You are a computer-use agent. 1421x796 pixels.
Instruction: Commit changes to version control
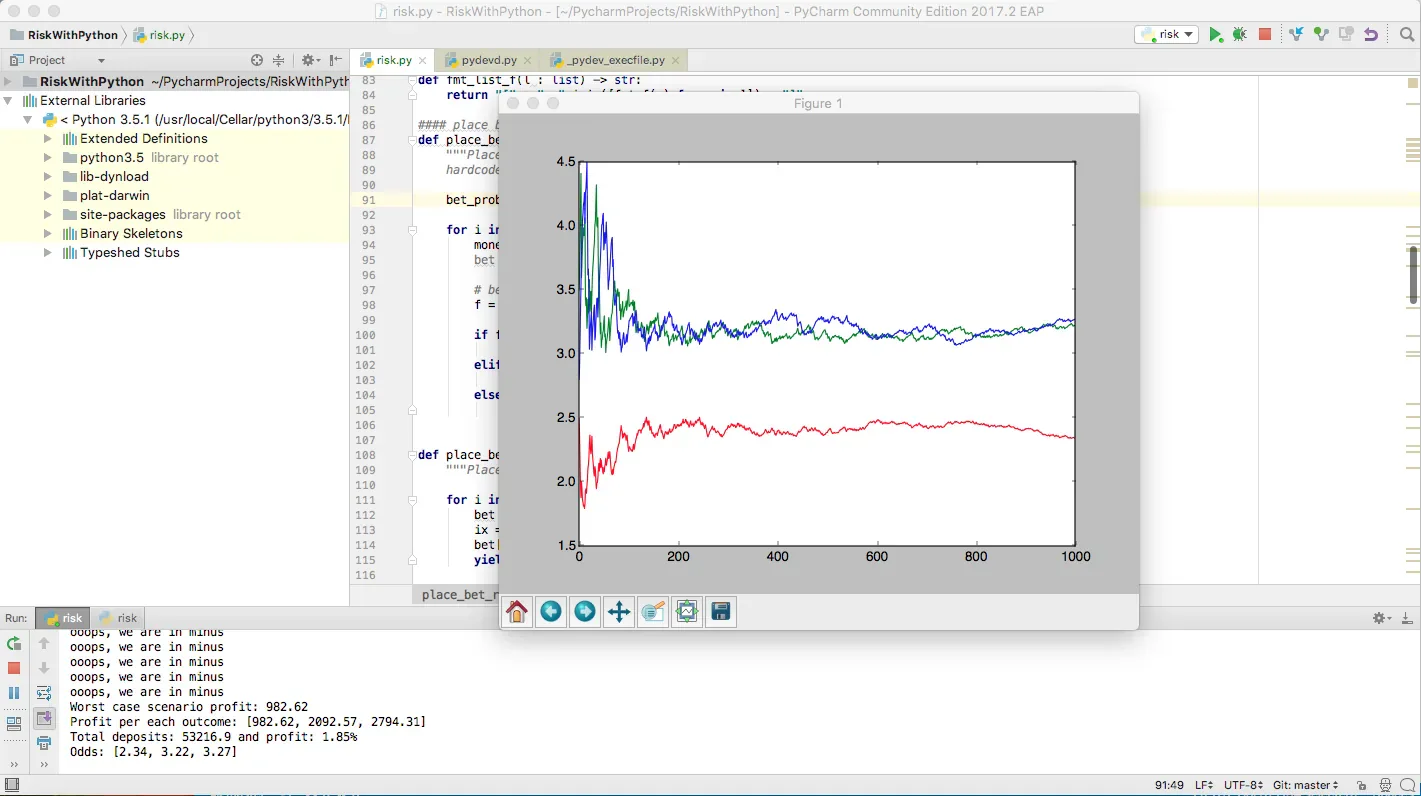pos(1321,34)
